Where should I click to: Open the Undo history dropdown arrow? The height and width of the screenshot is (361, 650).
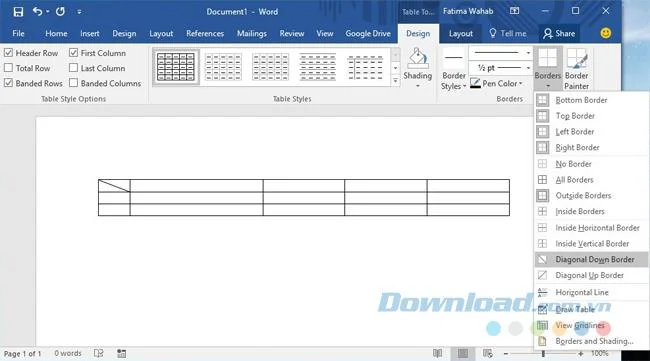click(x=47, y=12)
